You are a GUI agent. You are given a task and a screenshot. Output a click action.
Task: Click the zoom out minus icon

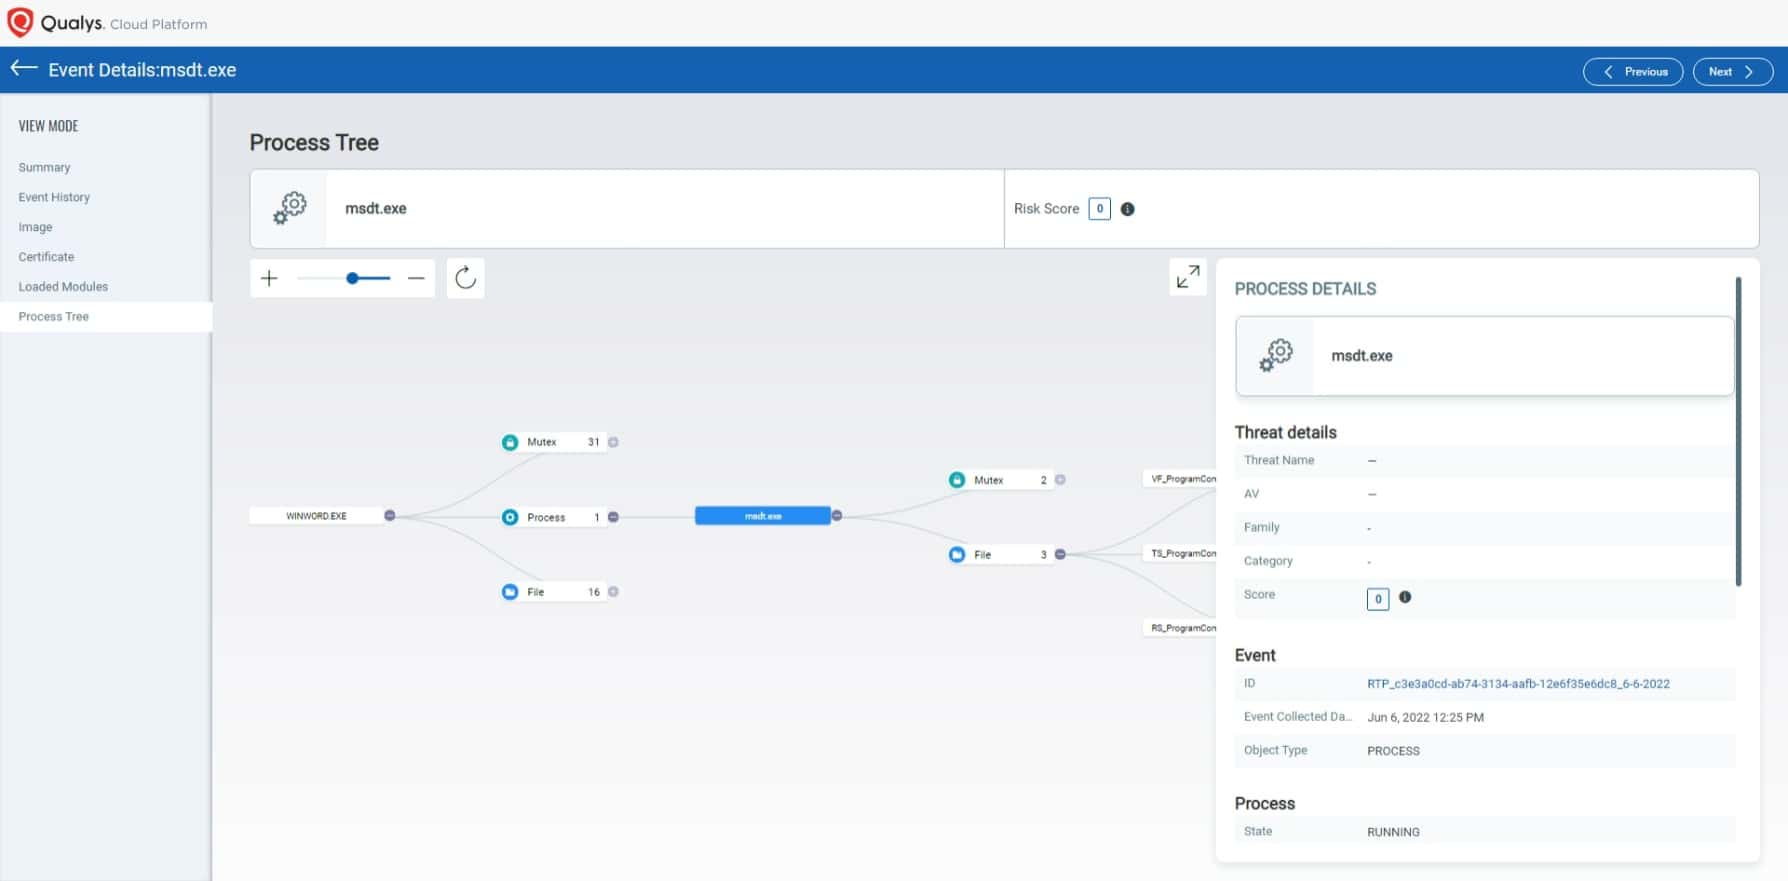point(416,278)
